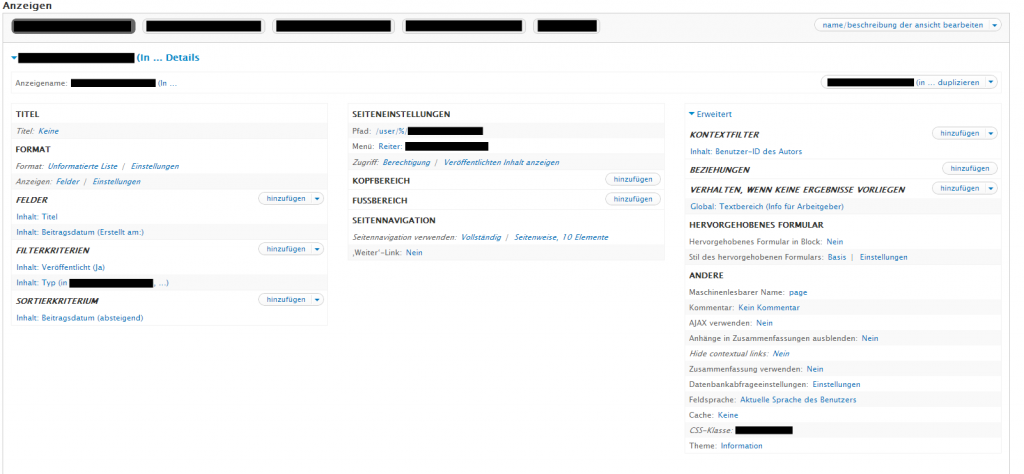This screenshot has width=1024, height=474.
Task: Click 'Berechtigung' access link
Action: (x=406, y=162)
